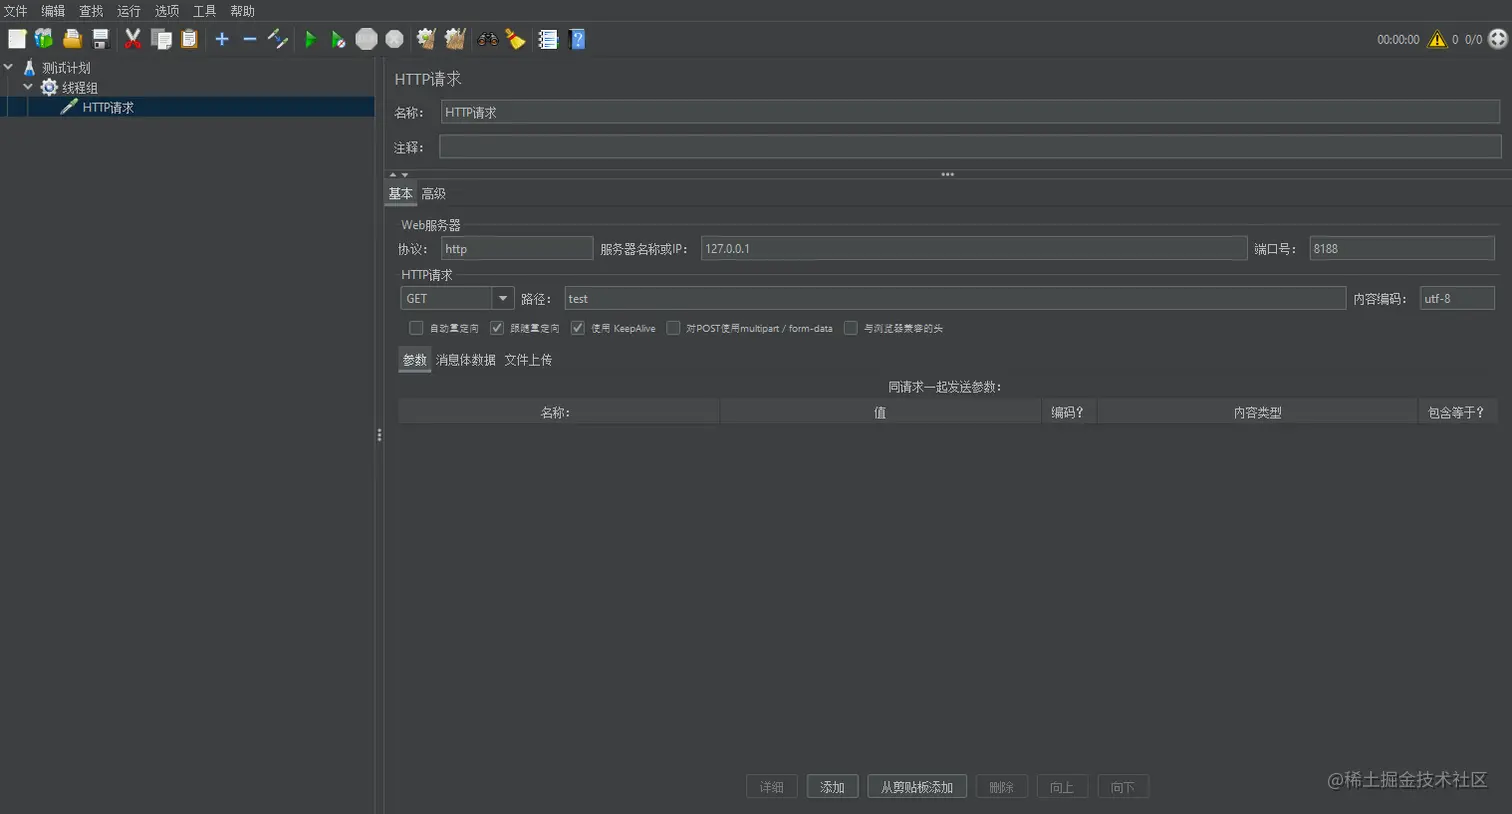
Task: Click the Cut scissors icon
Action: (132, 39)
